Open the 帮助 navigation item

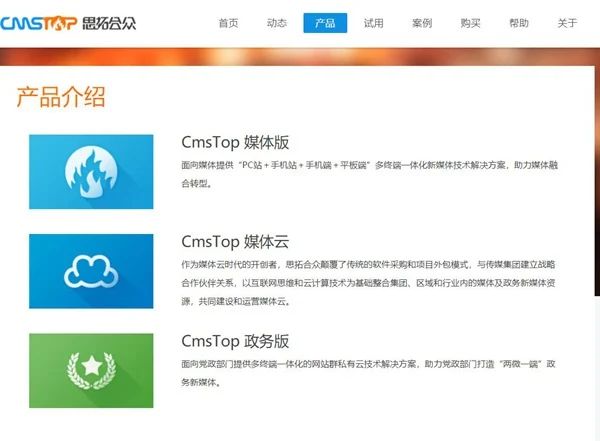[x=519, y=23]
